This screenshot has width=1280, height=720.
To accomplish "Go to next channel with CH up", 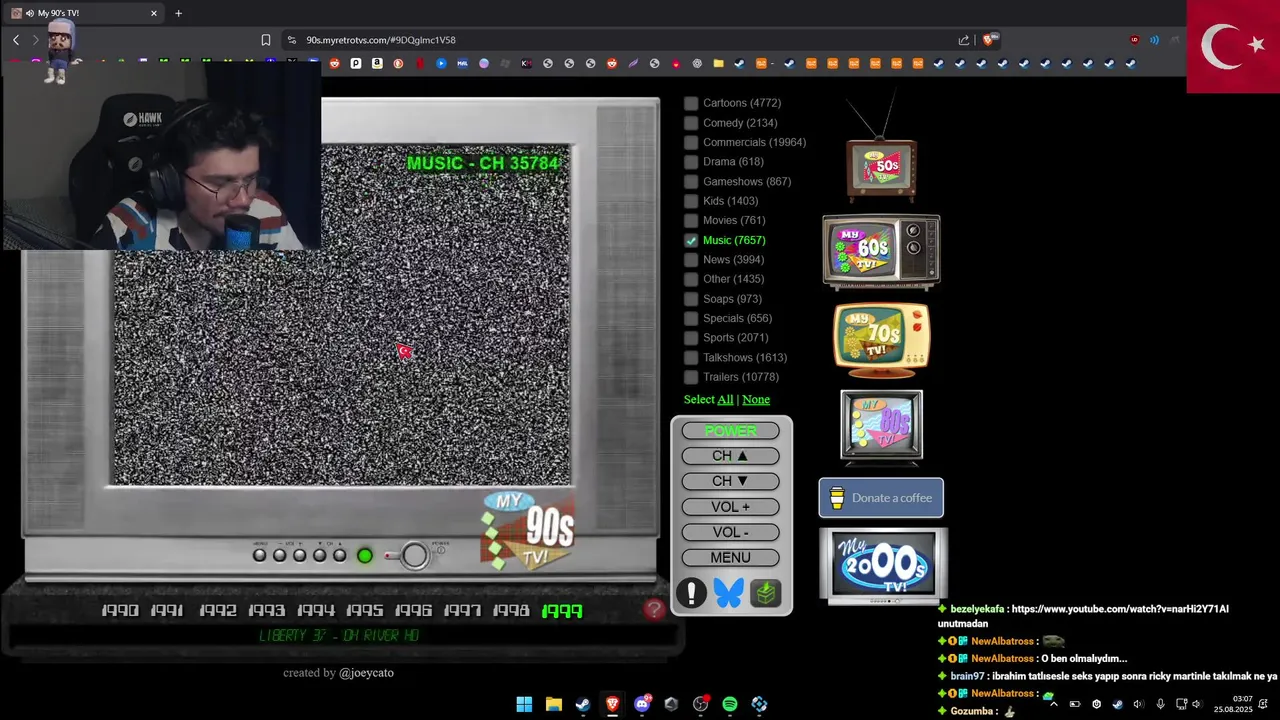I will (730, 456).
